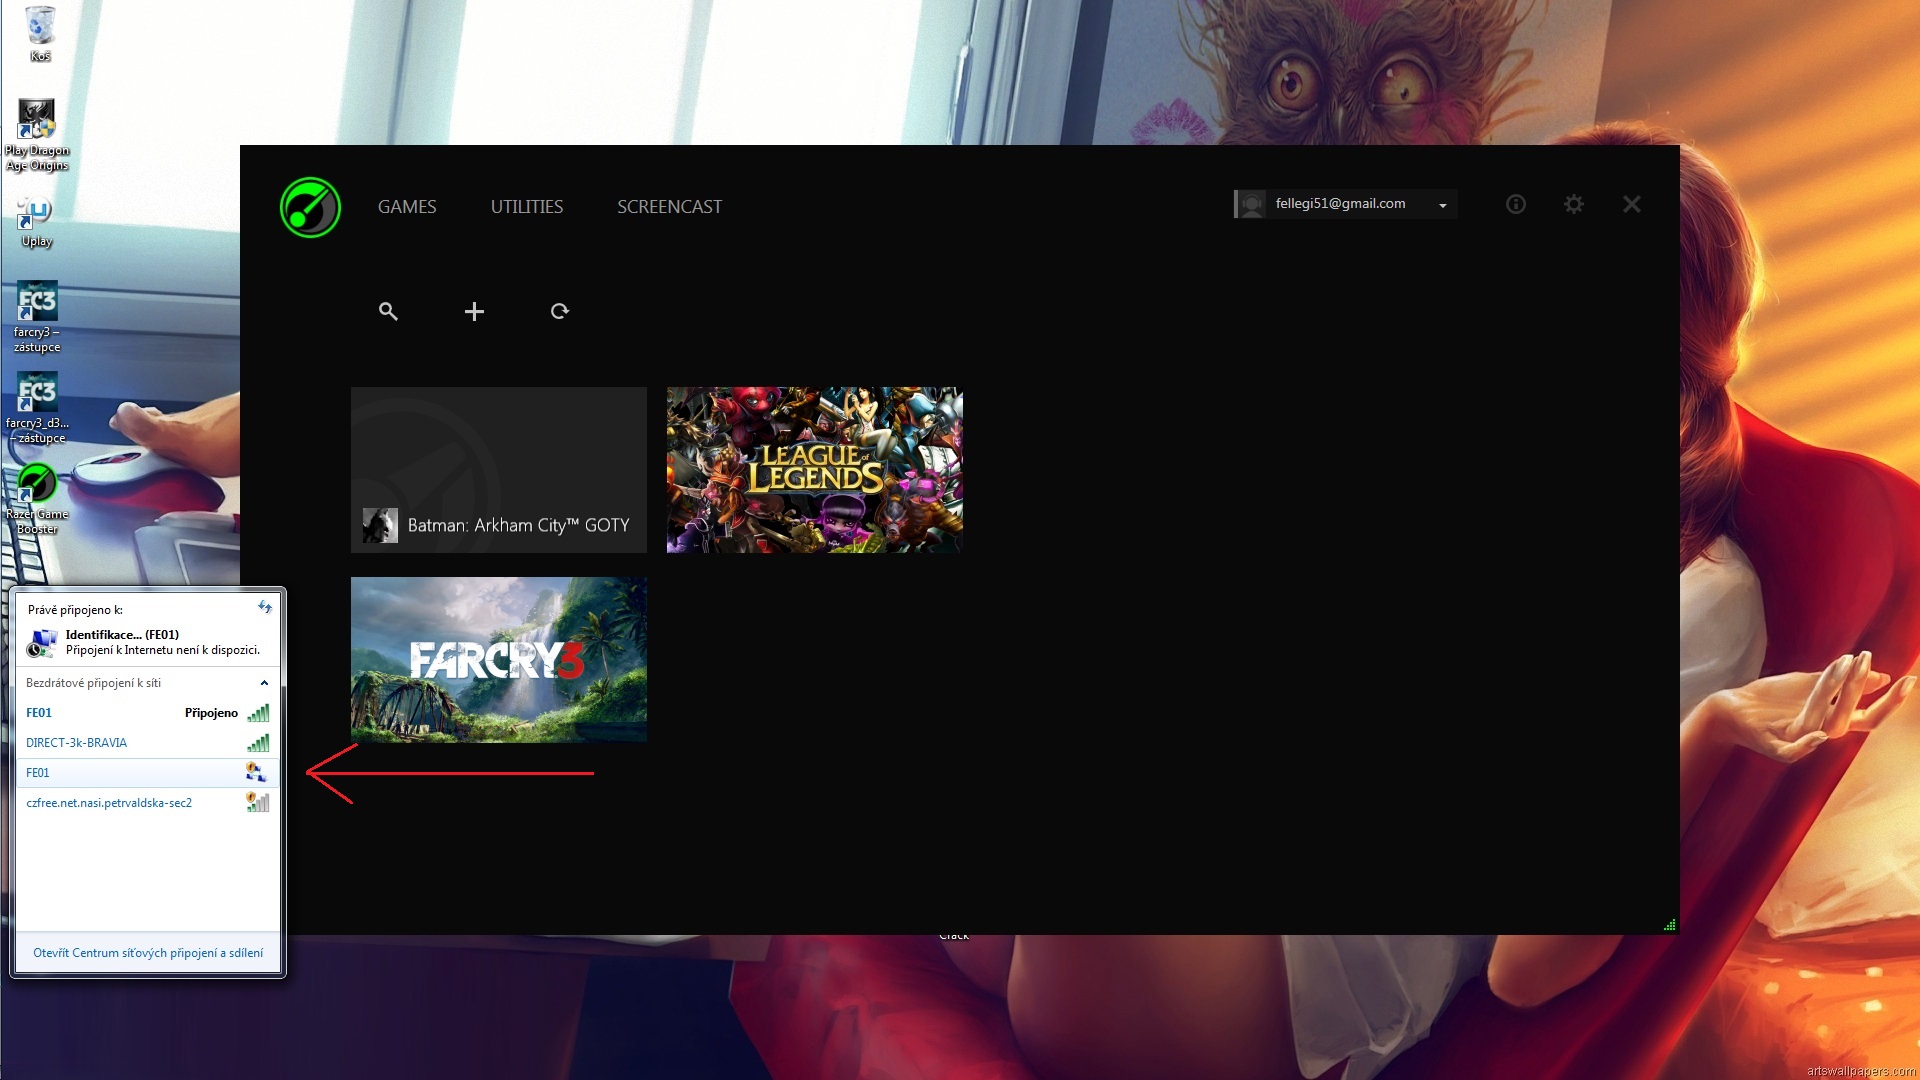Select the DIRECT-3k-BRAVIA network

[77, 743]
